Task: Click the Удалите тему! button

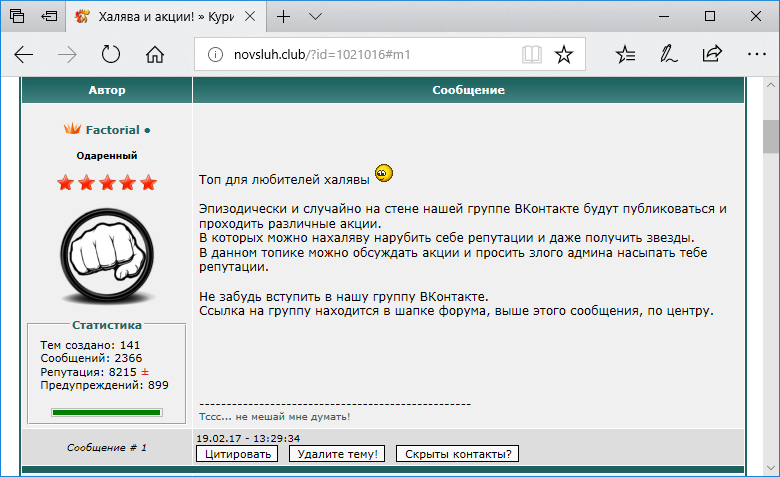Action: tap(336, 454)
